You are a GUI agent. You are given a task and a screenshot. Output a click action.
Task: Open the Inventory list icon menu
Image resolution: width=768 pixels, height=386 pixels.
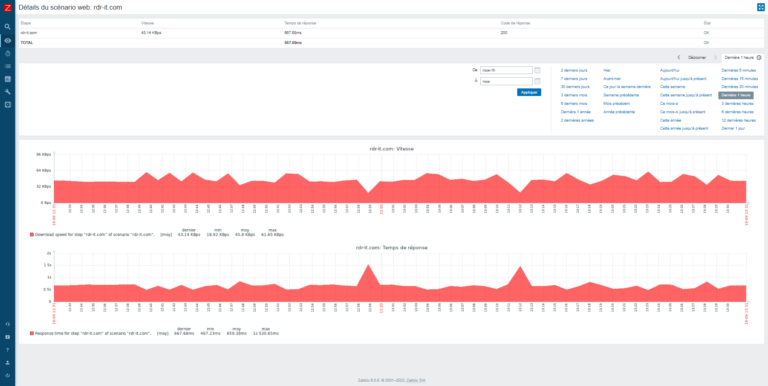(x=7, y=66)
